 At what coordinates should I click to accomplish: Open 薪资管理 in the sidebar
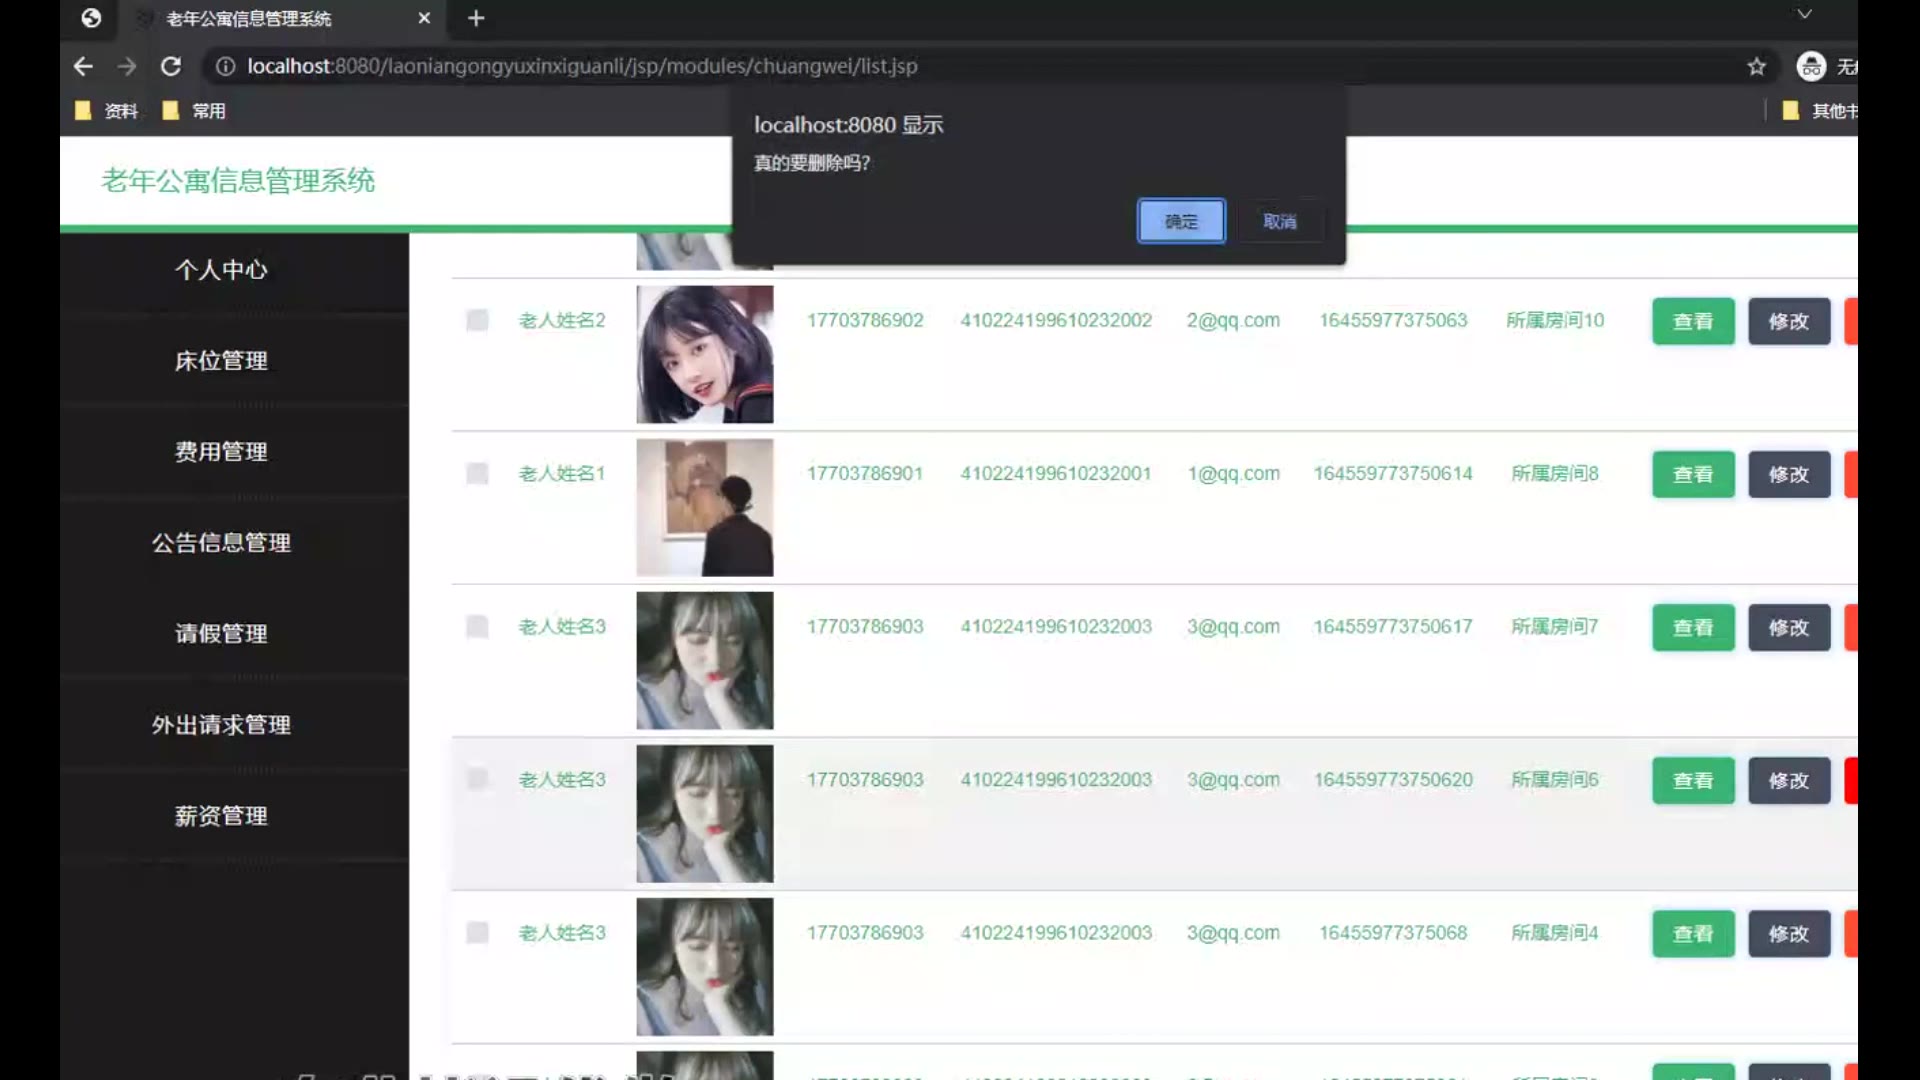[x=221, y=816]
